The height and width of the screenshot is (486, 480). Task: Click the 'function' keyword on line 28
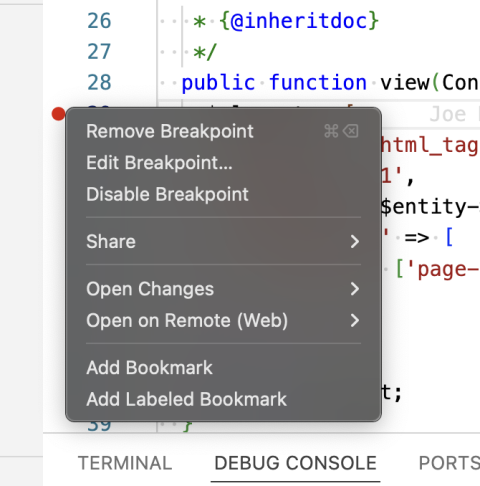click(318, 82)
